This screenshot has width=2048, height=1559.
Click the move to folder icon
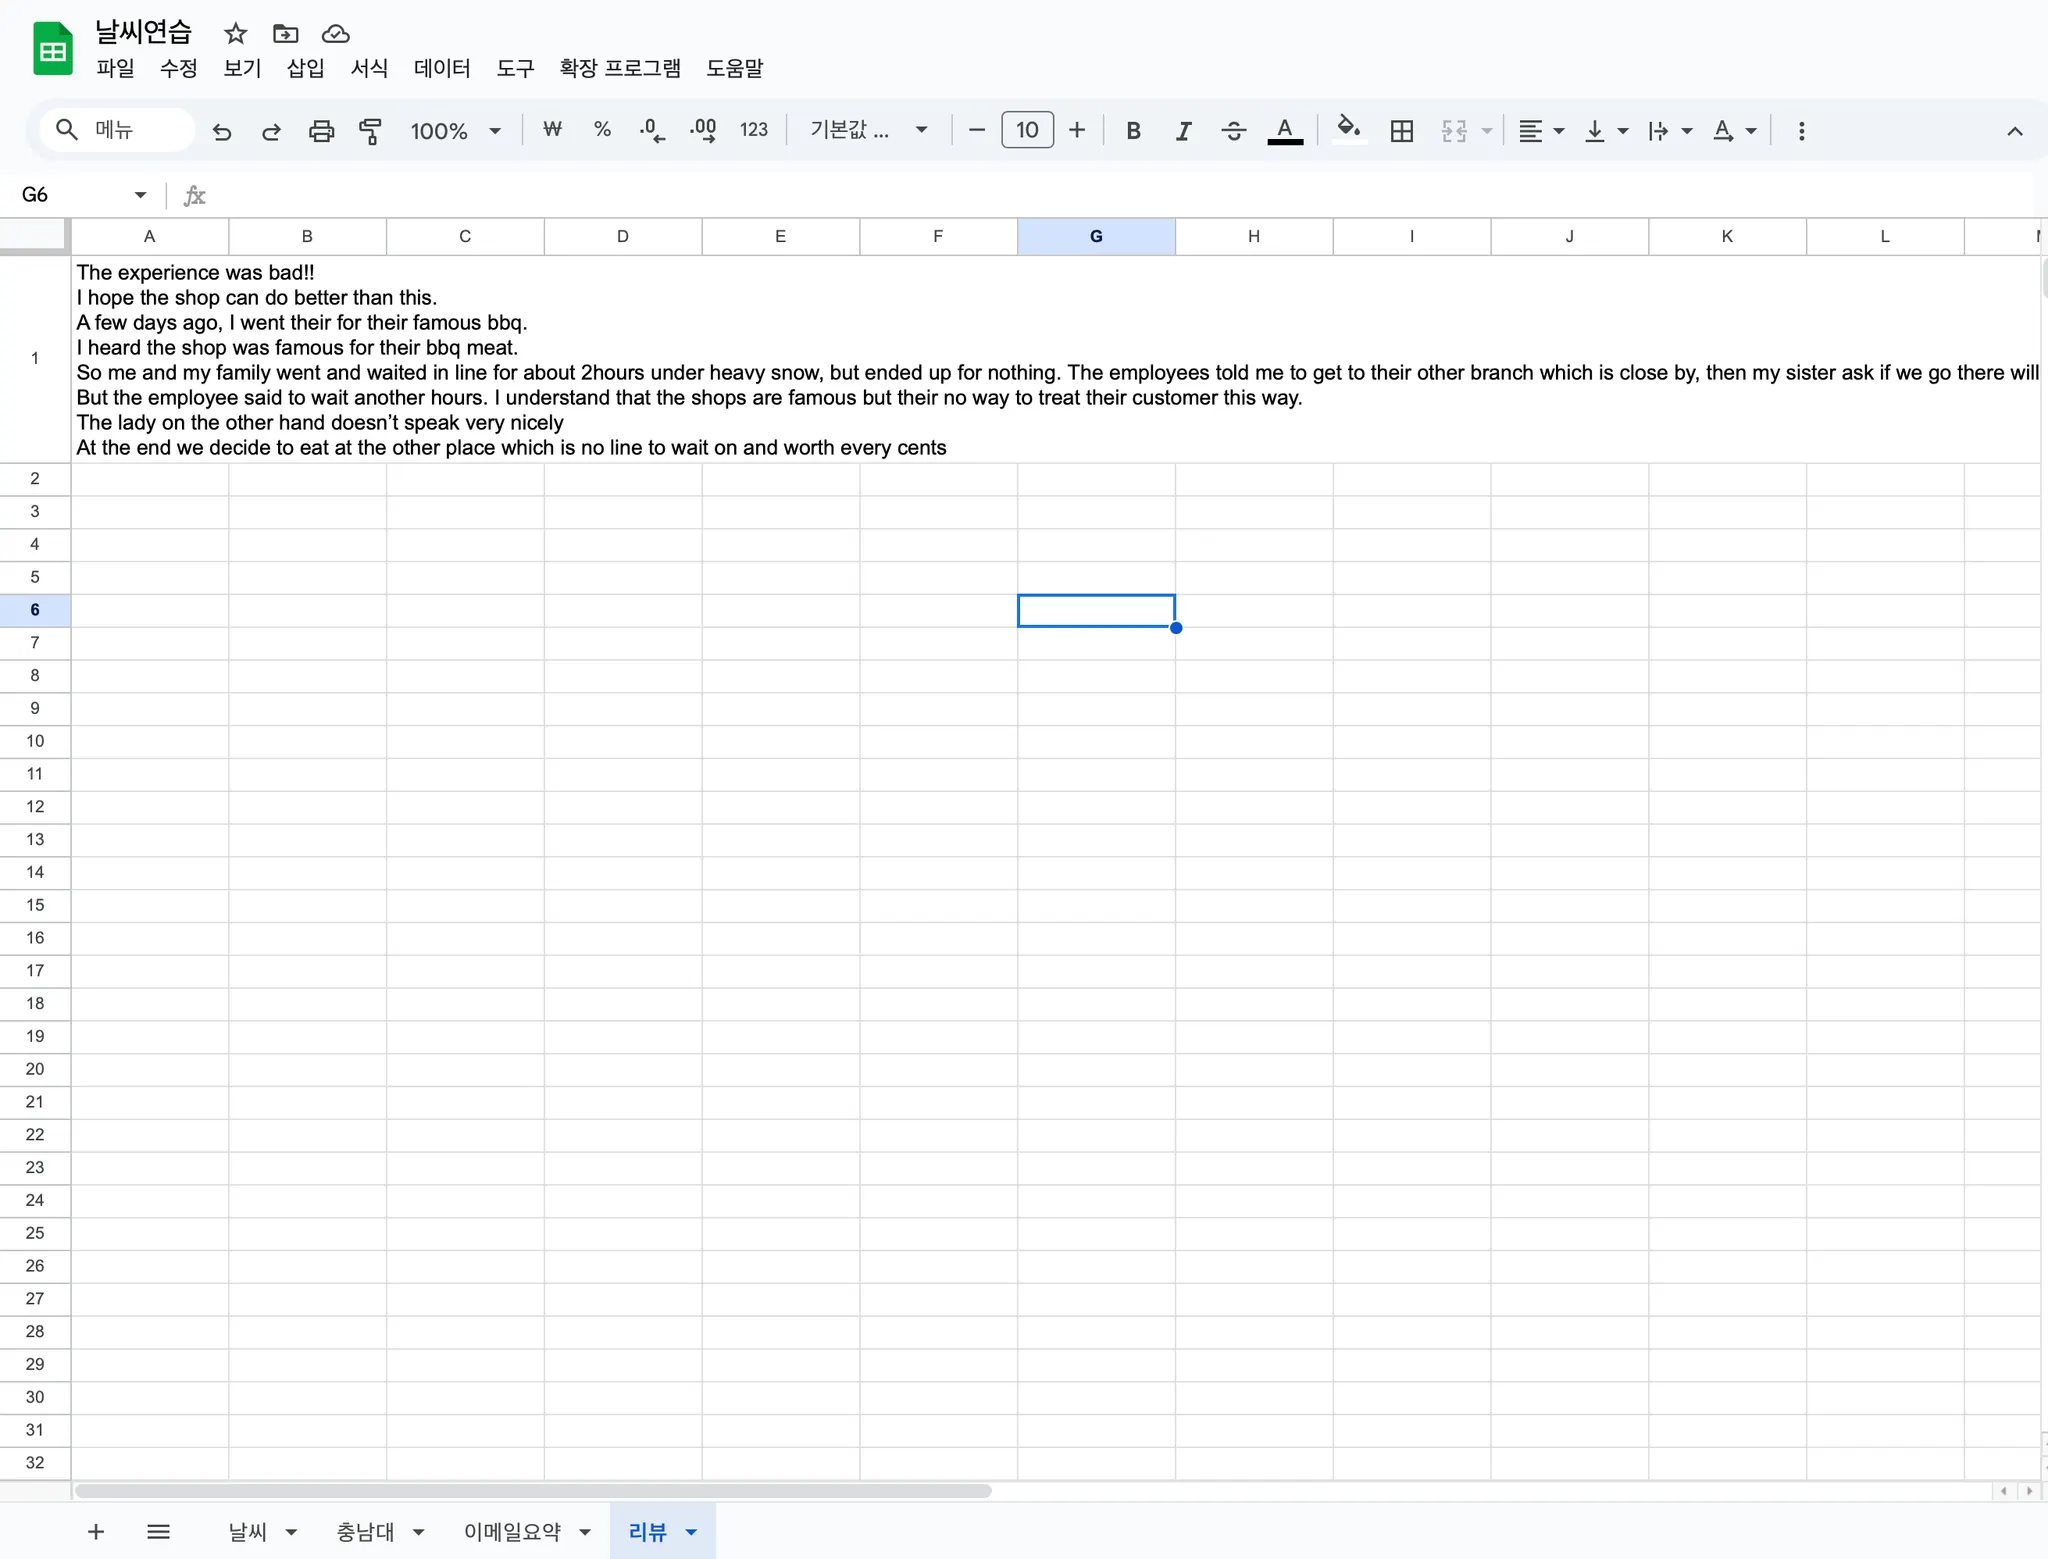pyautogui.click(x=285, y=33)
